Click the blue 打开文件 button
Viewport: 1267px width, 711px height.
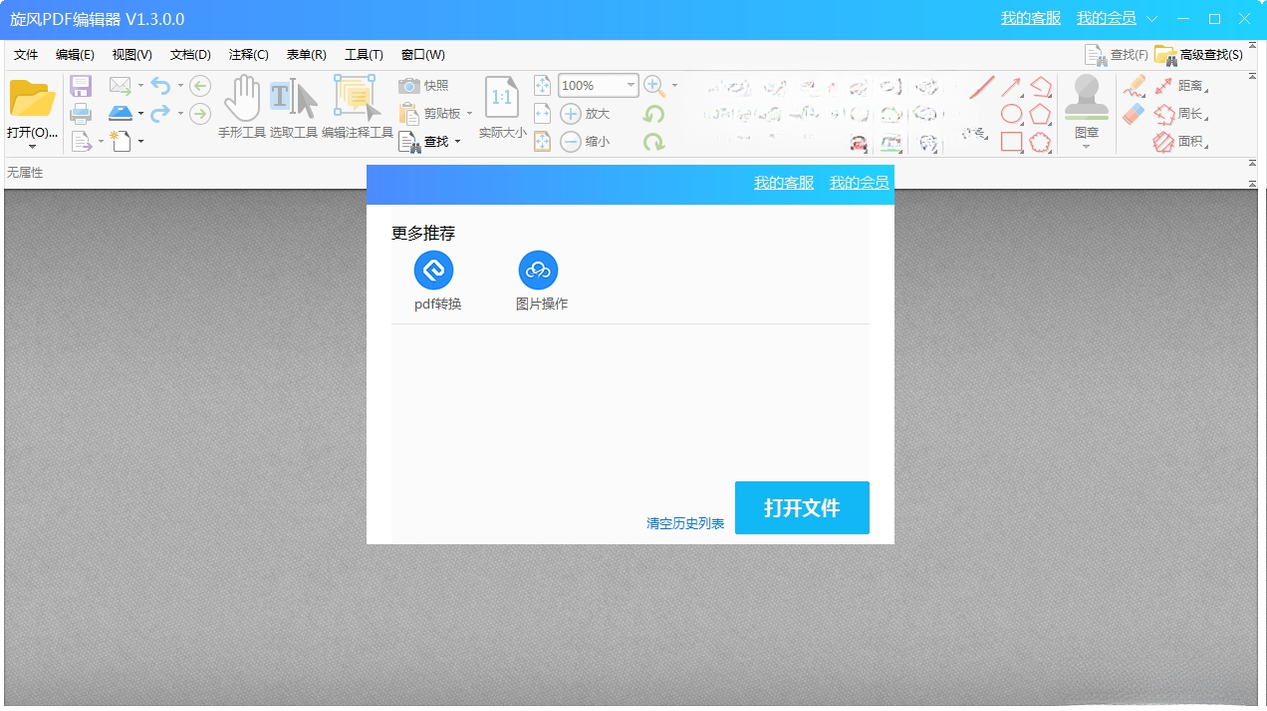pyautogui.click(x=802, y=508)
